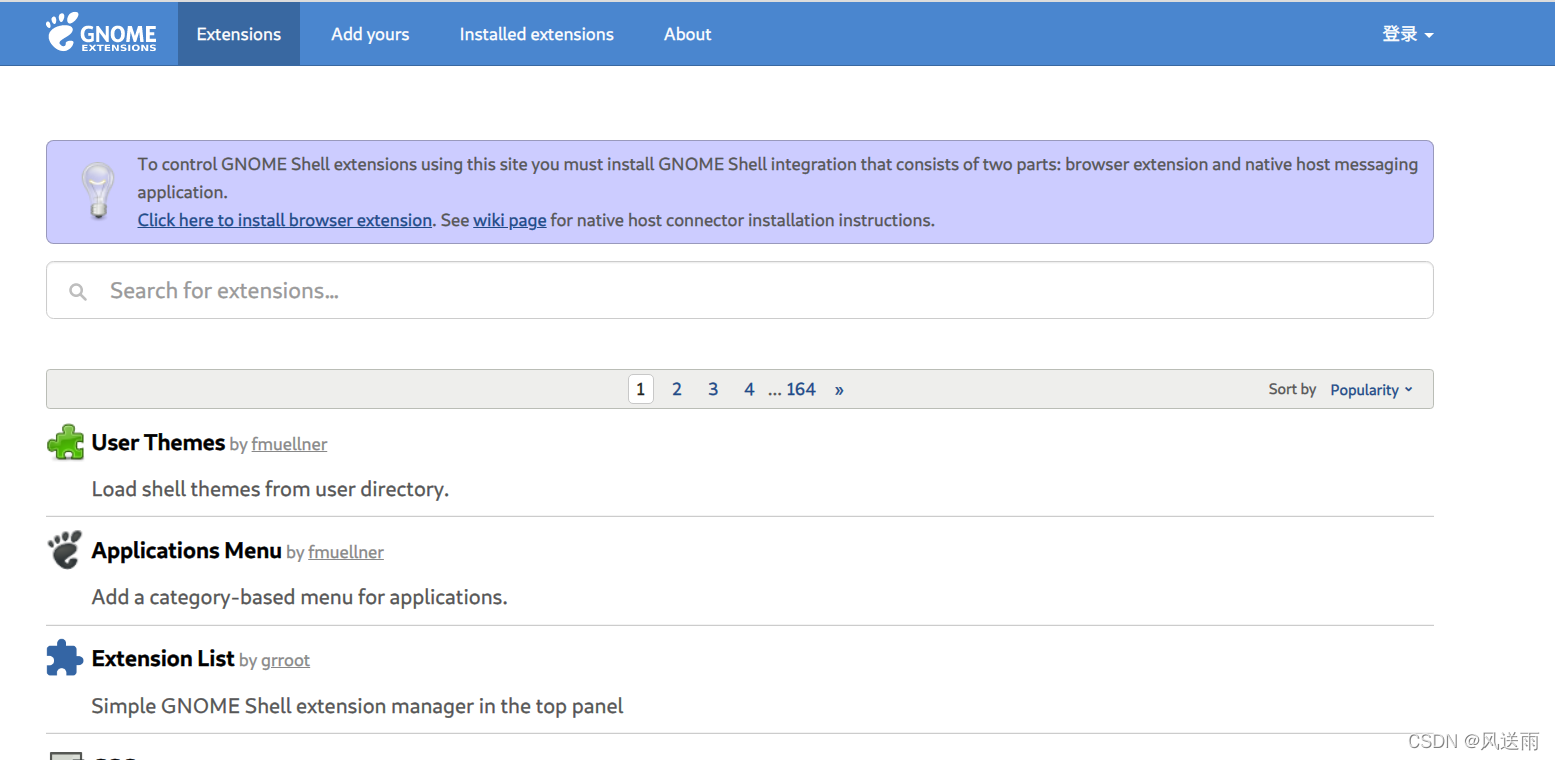Open fmuellner author link beside User Themes
Viewport: 1555px width, 760px height.
tap(289, 444)
